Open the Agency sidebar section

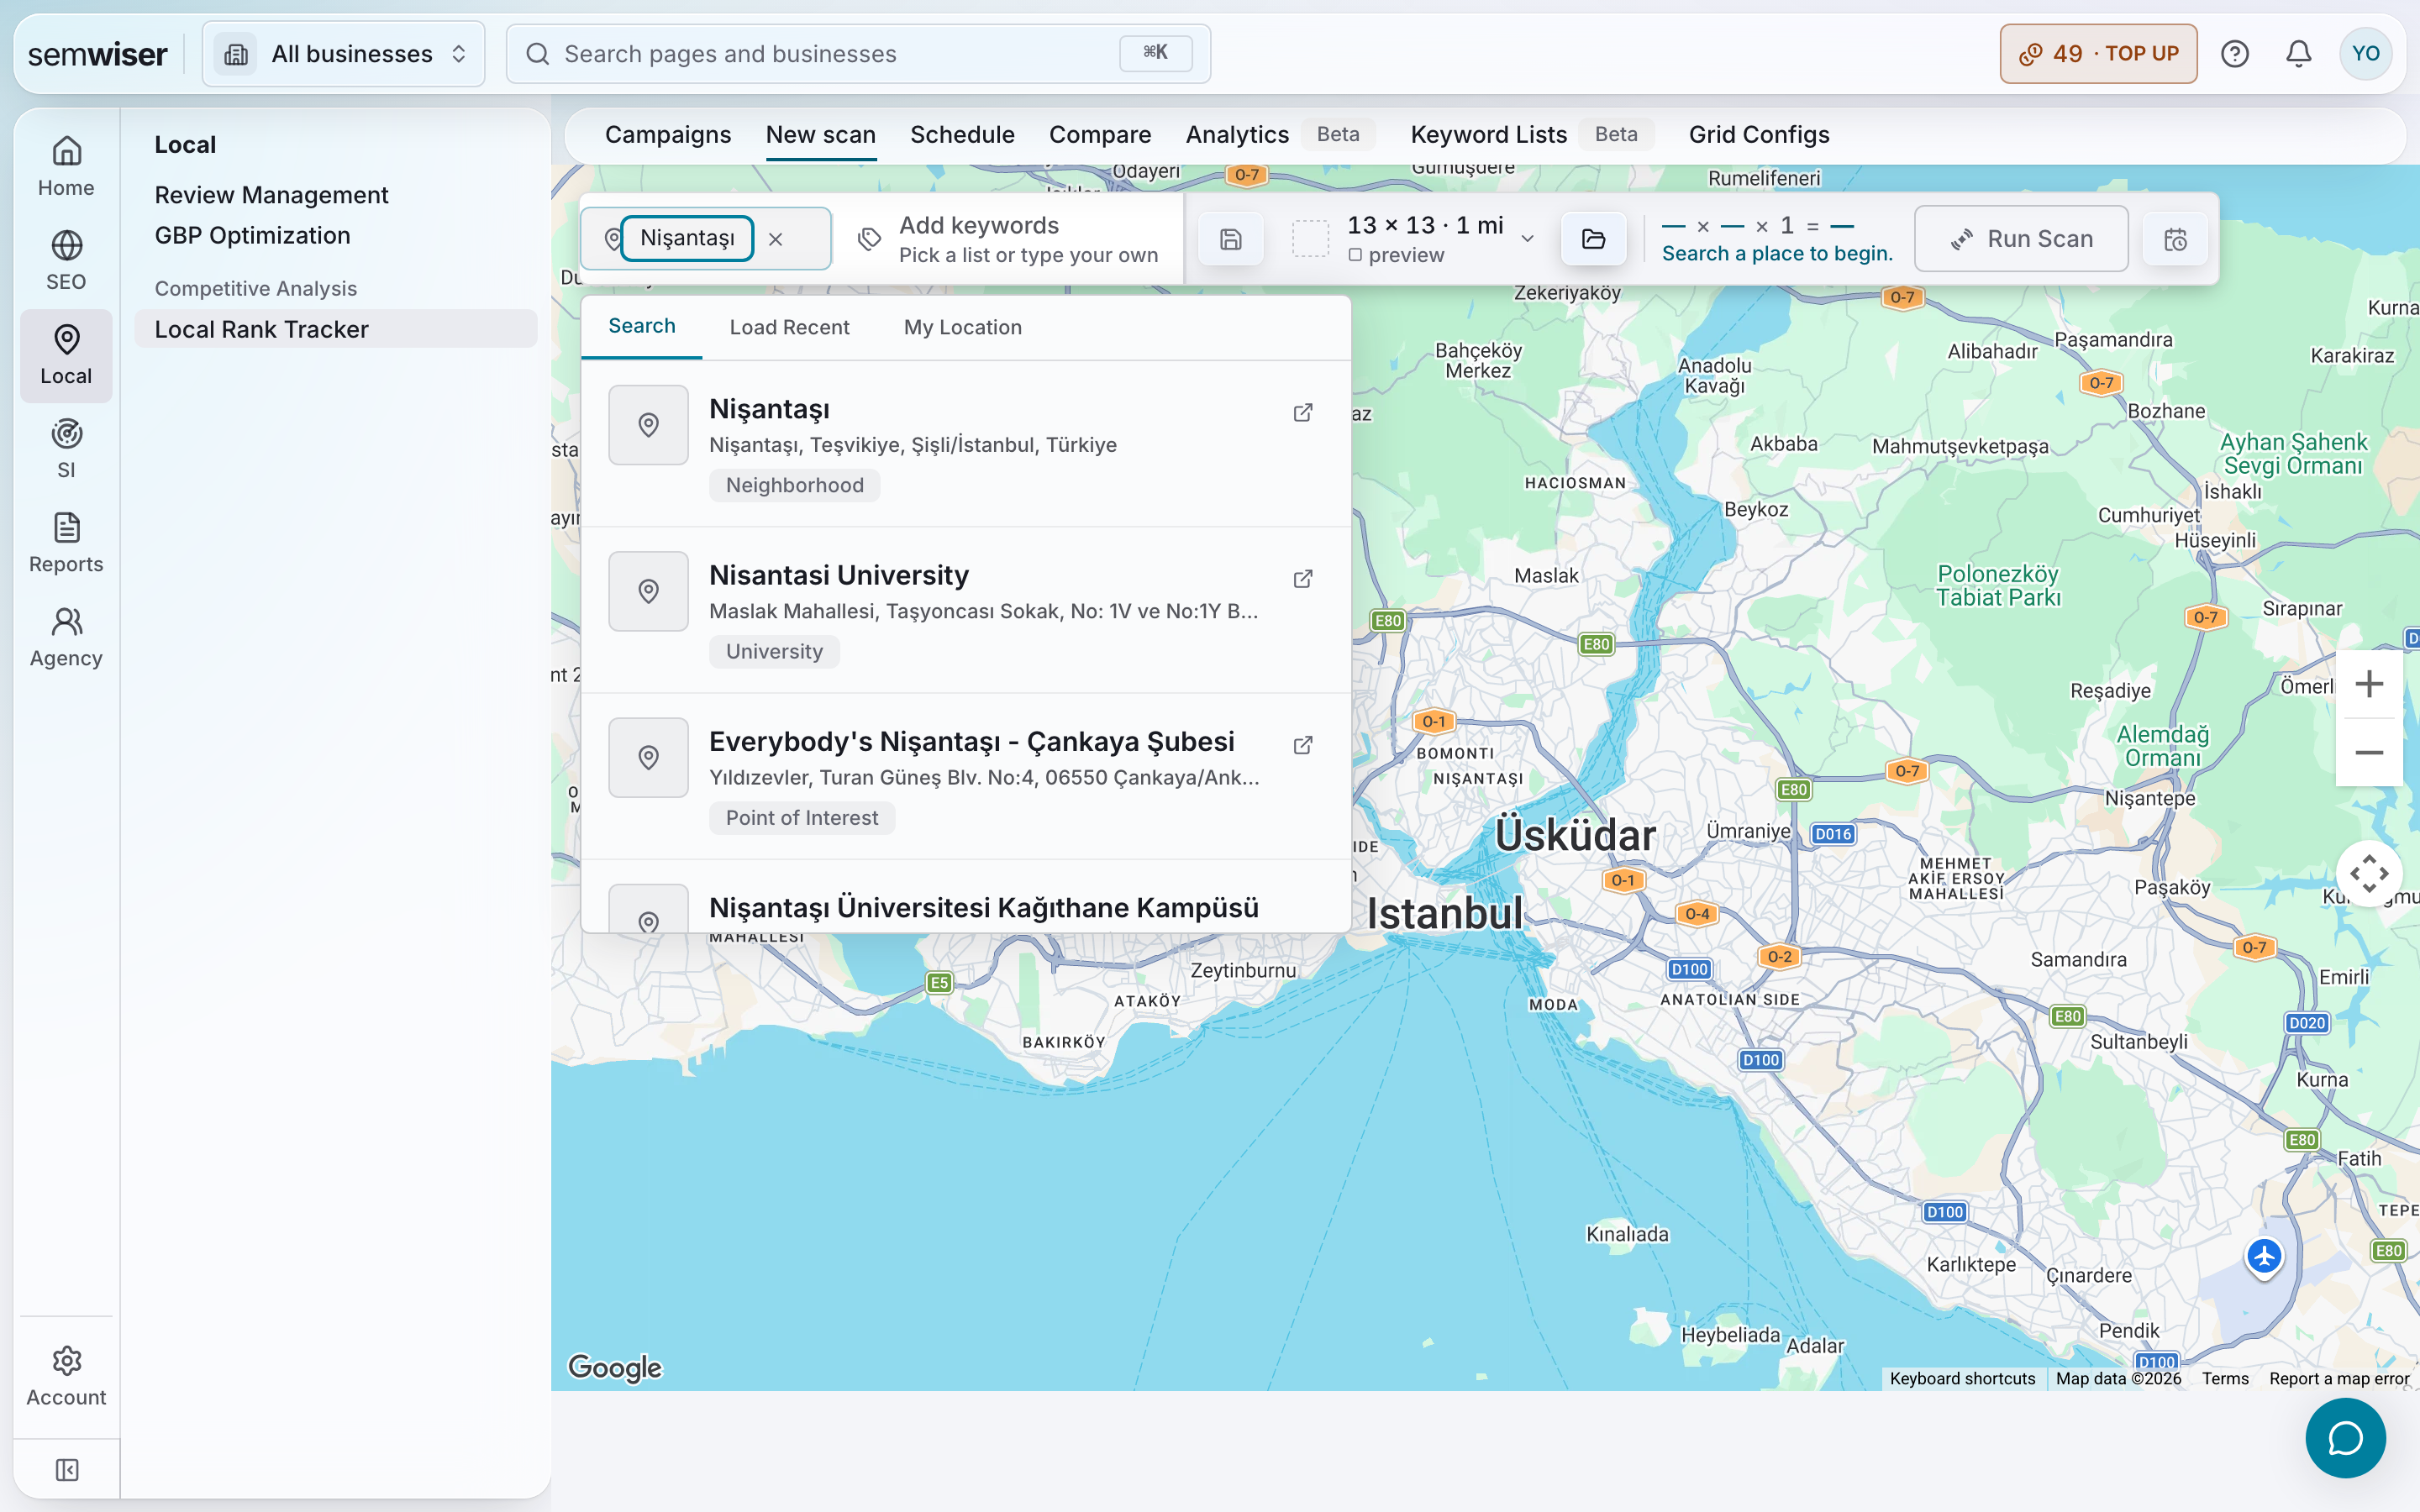(x=66, y=637)
